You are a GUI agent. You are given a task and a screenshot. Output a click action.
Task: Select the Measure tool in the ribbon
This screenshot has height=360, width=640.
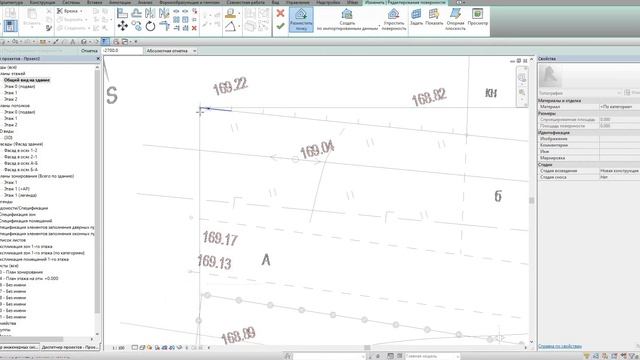[x=230, y=14]
